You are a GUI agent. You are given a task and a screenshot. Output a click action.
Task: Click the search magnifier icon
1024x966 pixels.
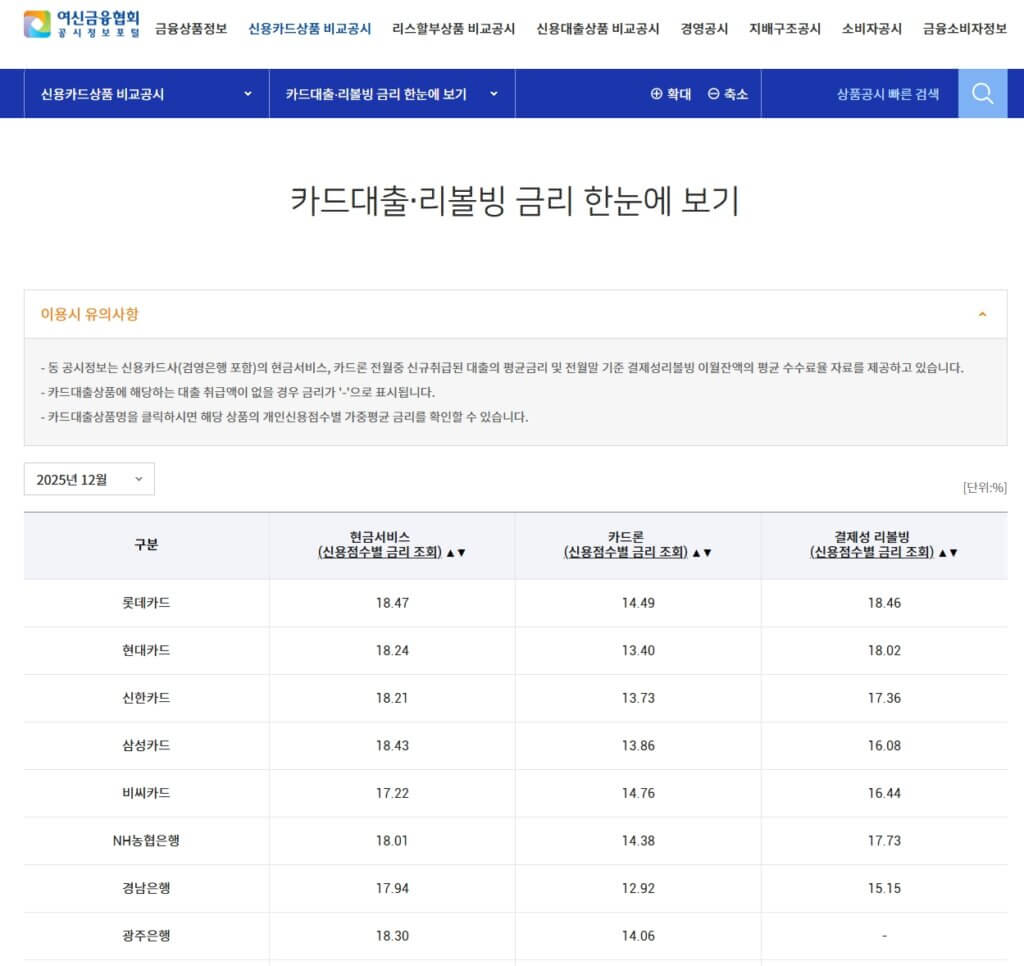click(981, 93)
